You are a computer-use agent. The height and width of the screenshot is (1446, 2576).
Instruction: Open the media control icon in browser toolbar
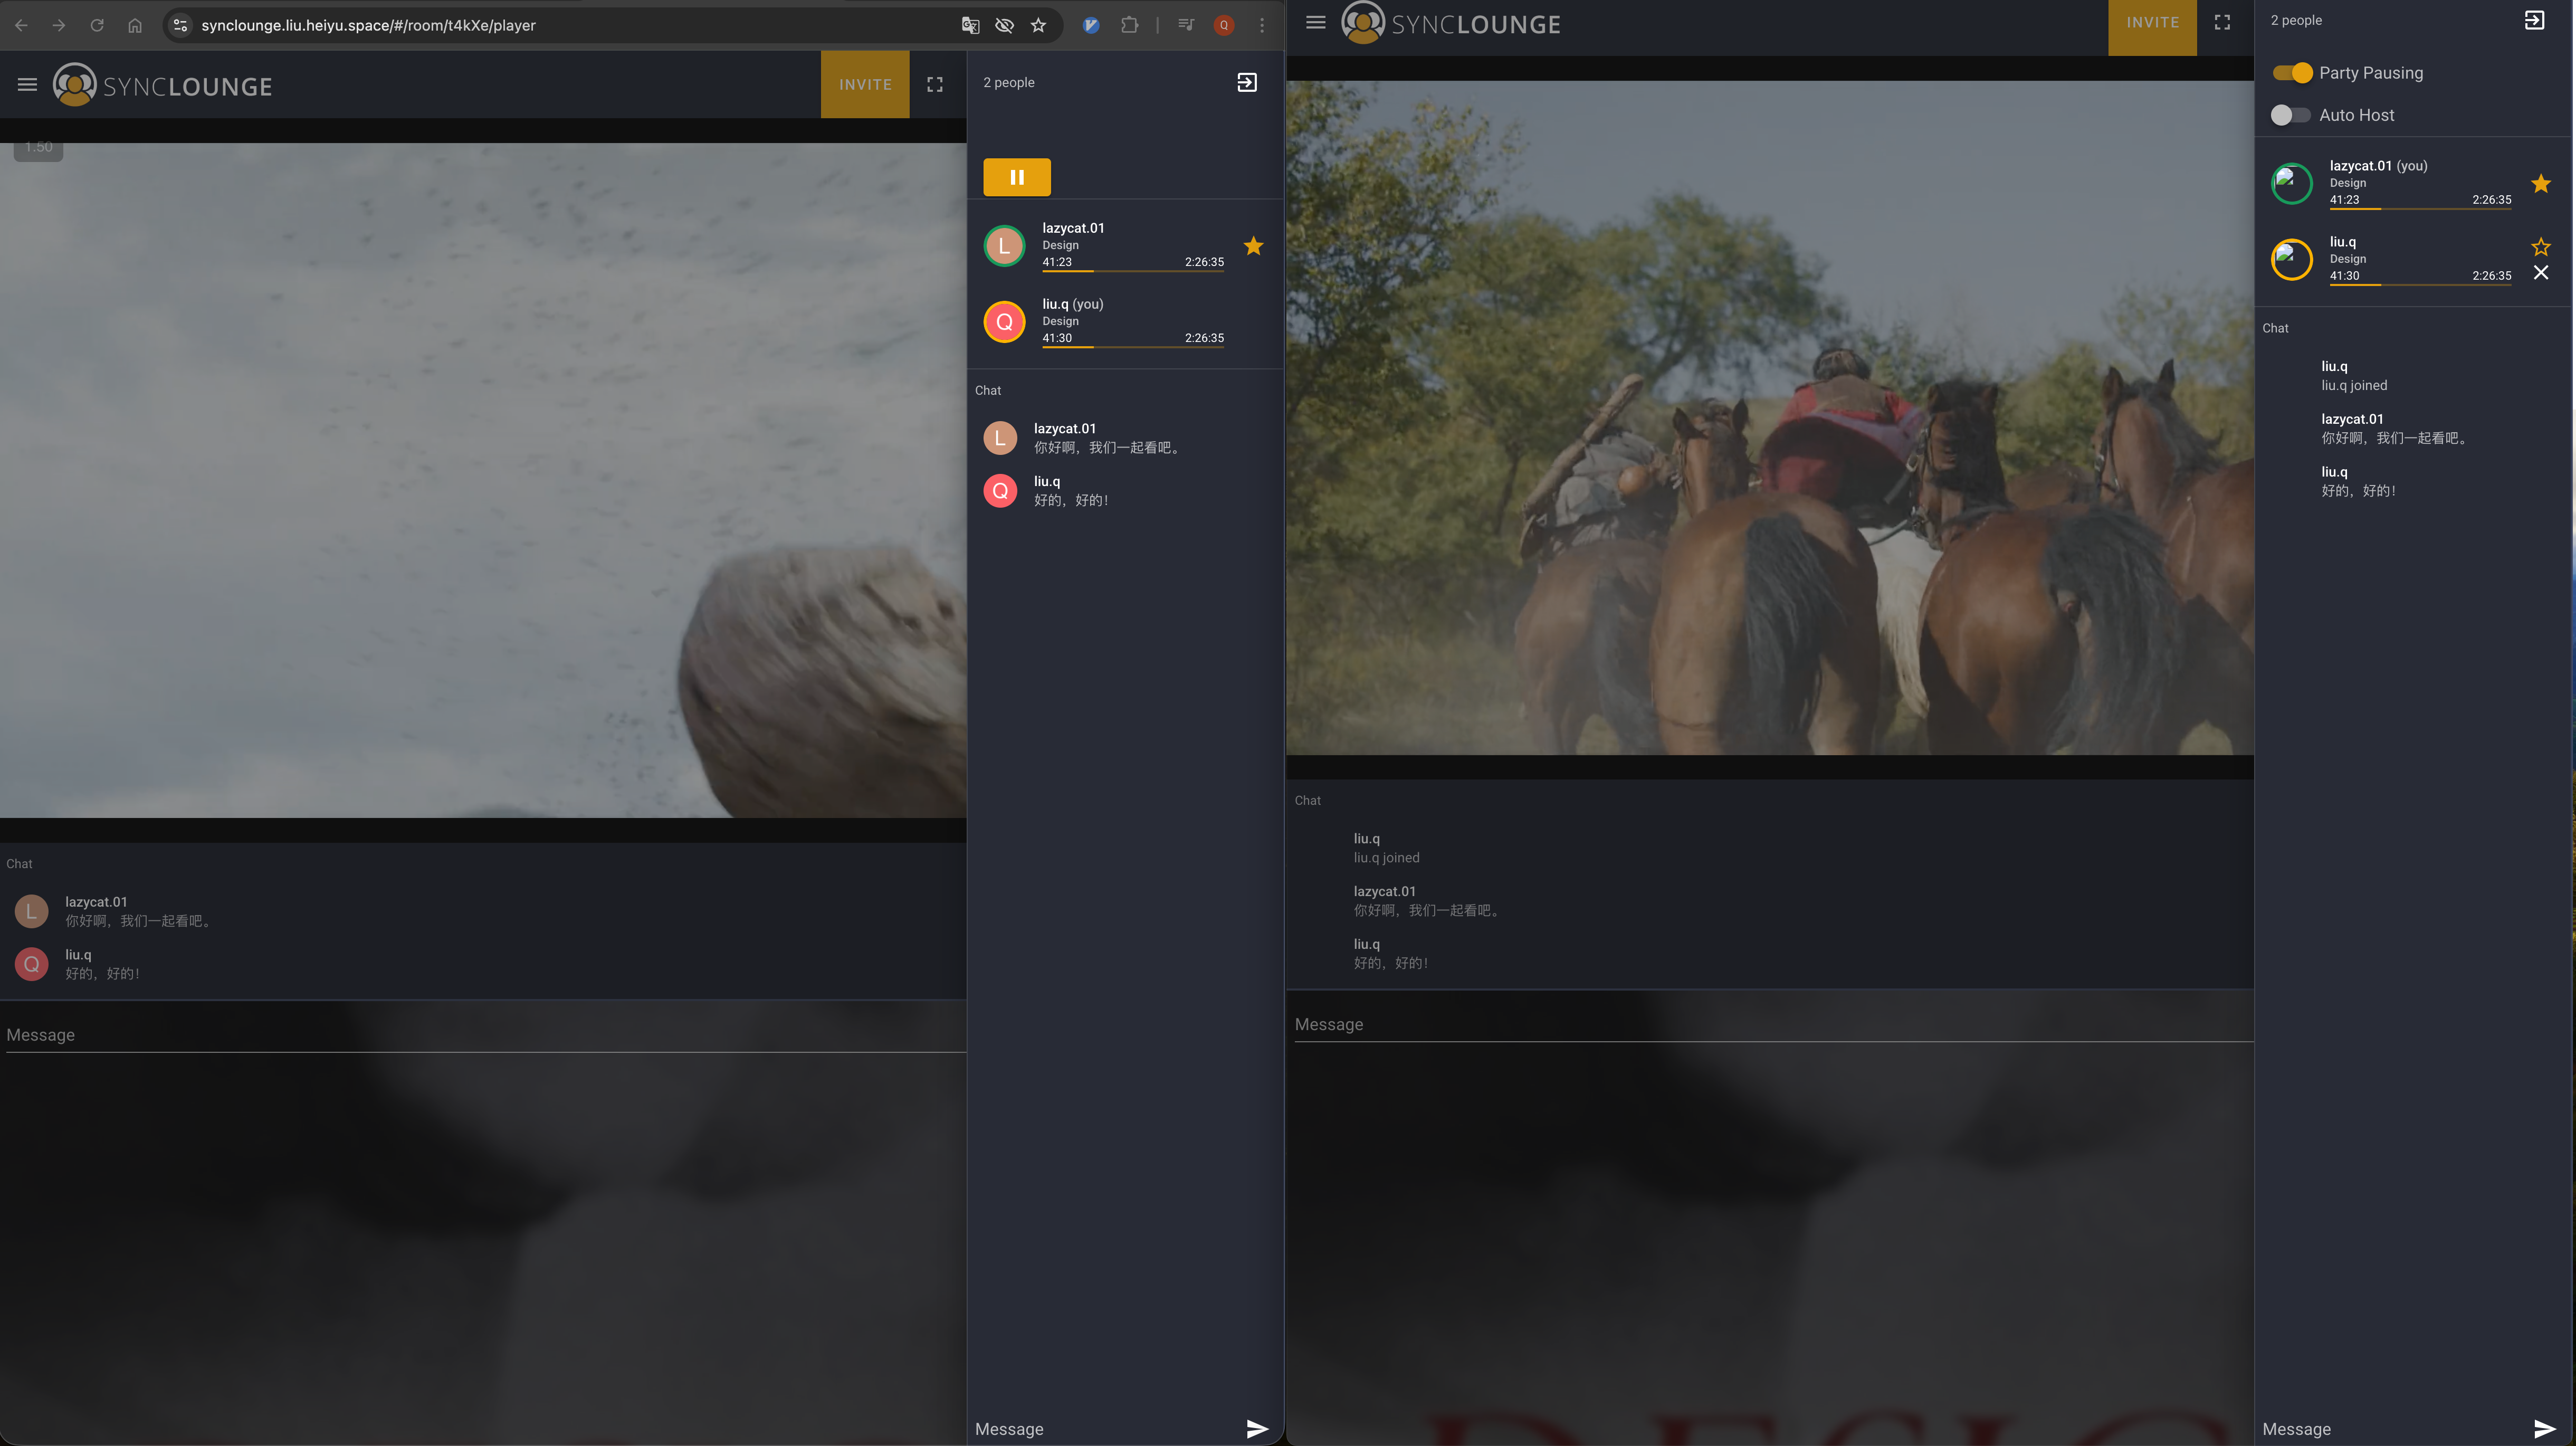(x=1186, y=25)
